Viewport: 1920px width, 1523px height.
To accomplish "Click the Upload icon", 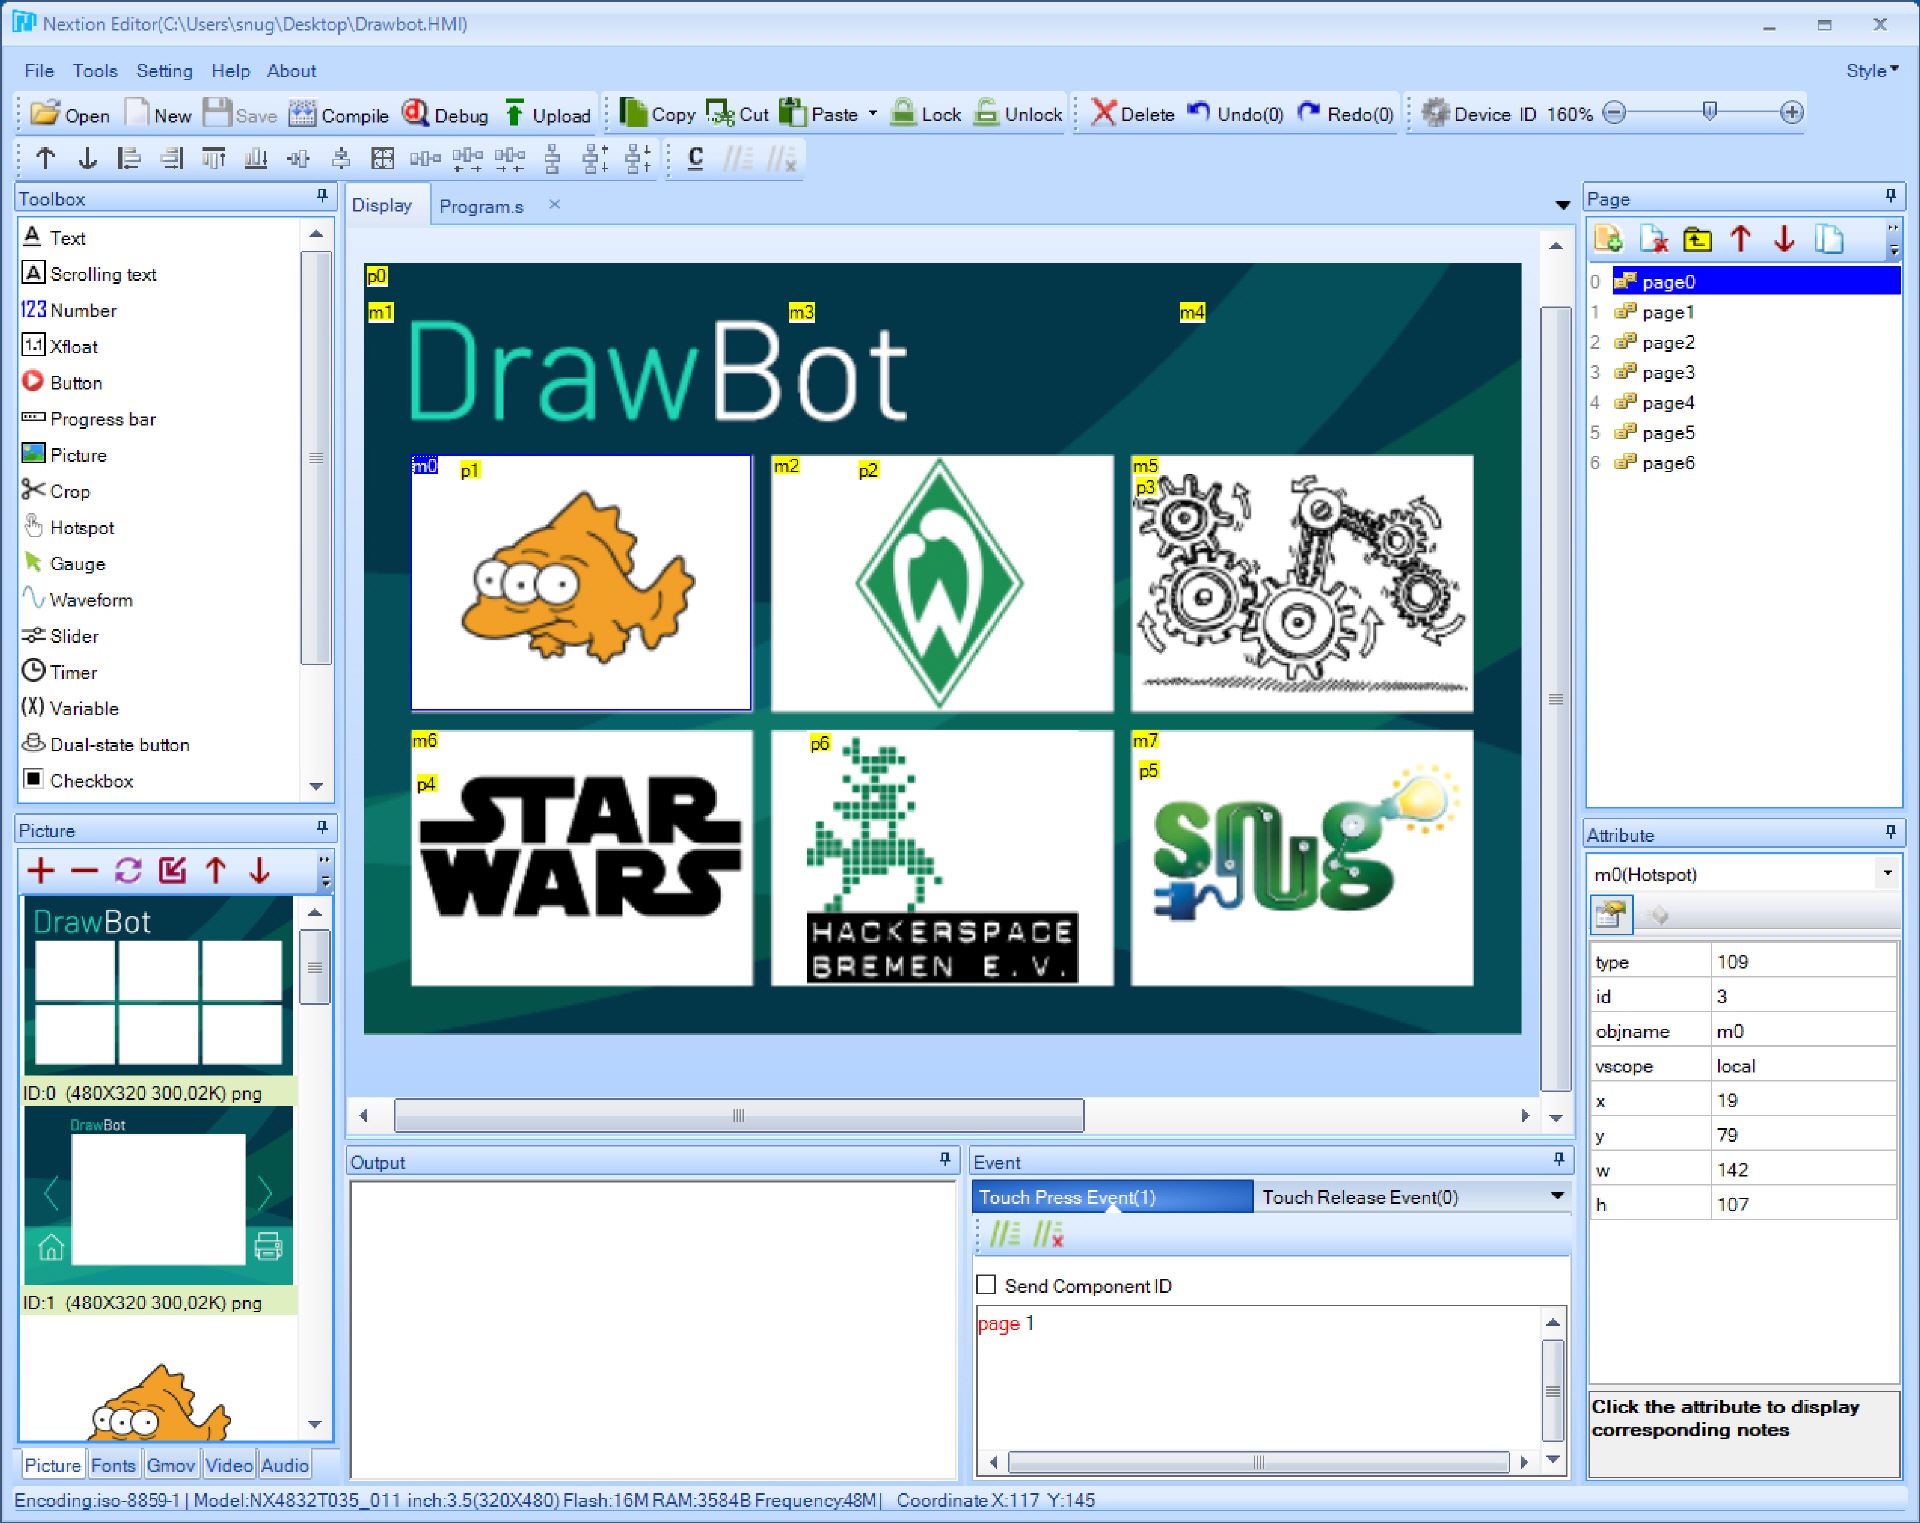I will [547, 114].
